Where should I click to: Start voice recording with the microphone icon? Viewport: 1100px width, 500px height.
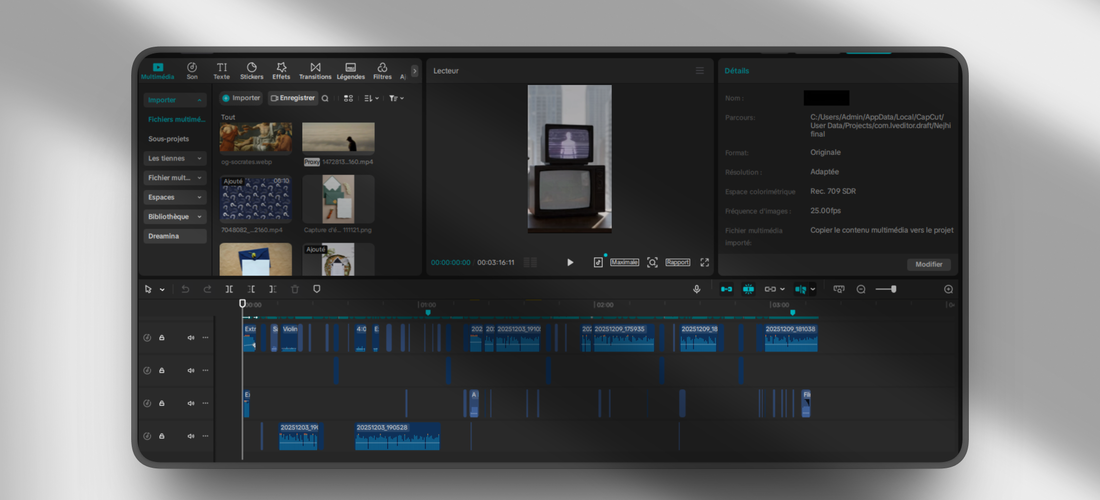697,289
